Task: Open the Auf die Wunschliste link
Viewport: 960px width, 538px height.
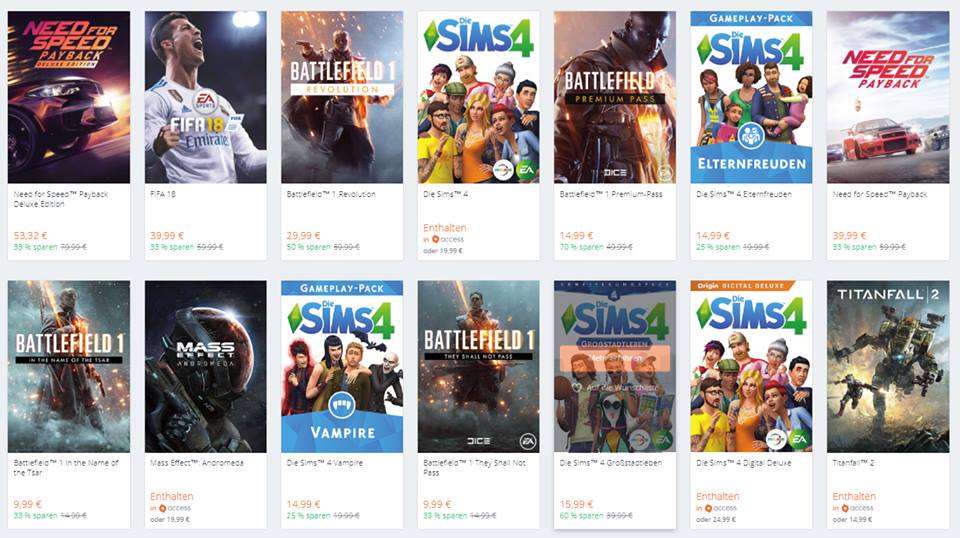Action: tap(623, 387)
